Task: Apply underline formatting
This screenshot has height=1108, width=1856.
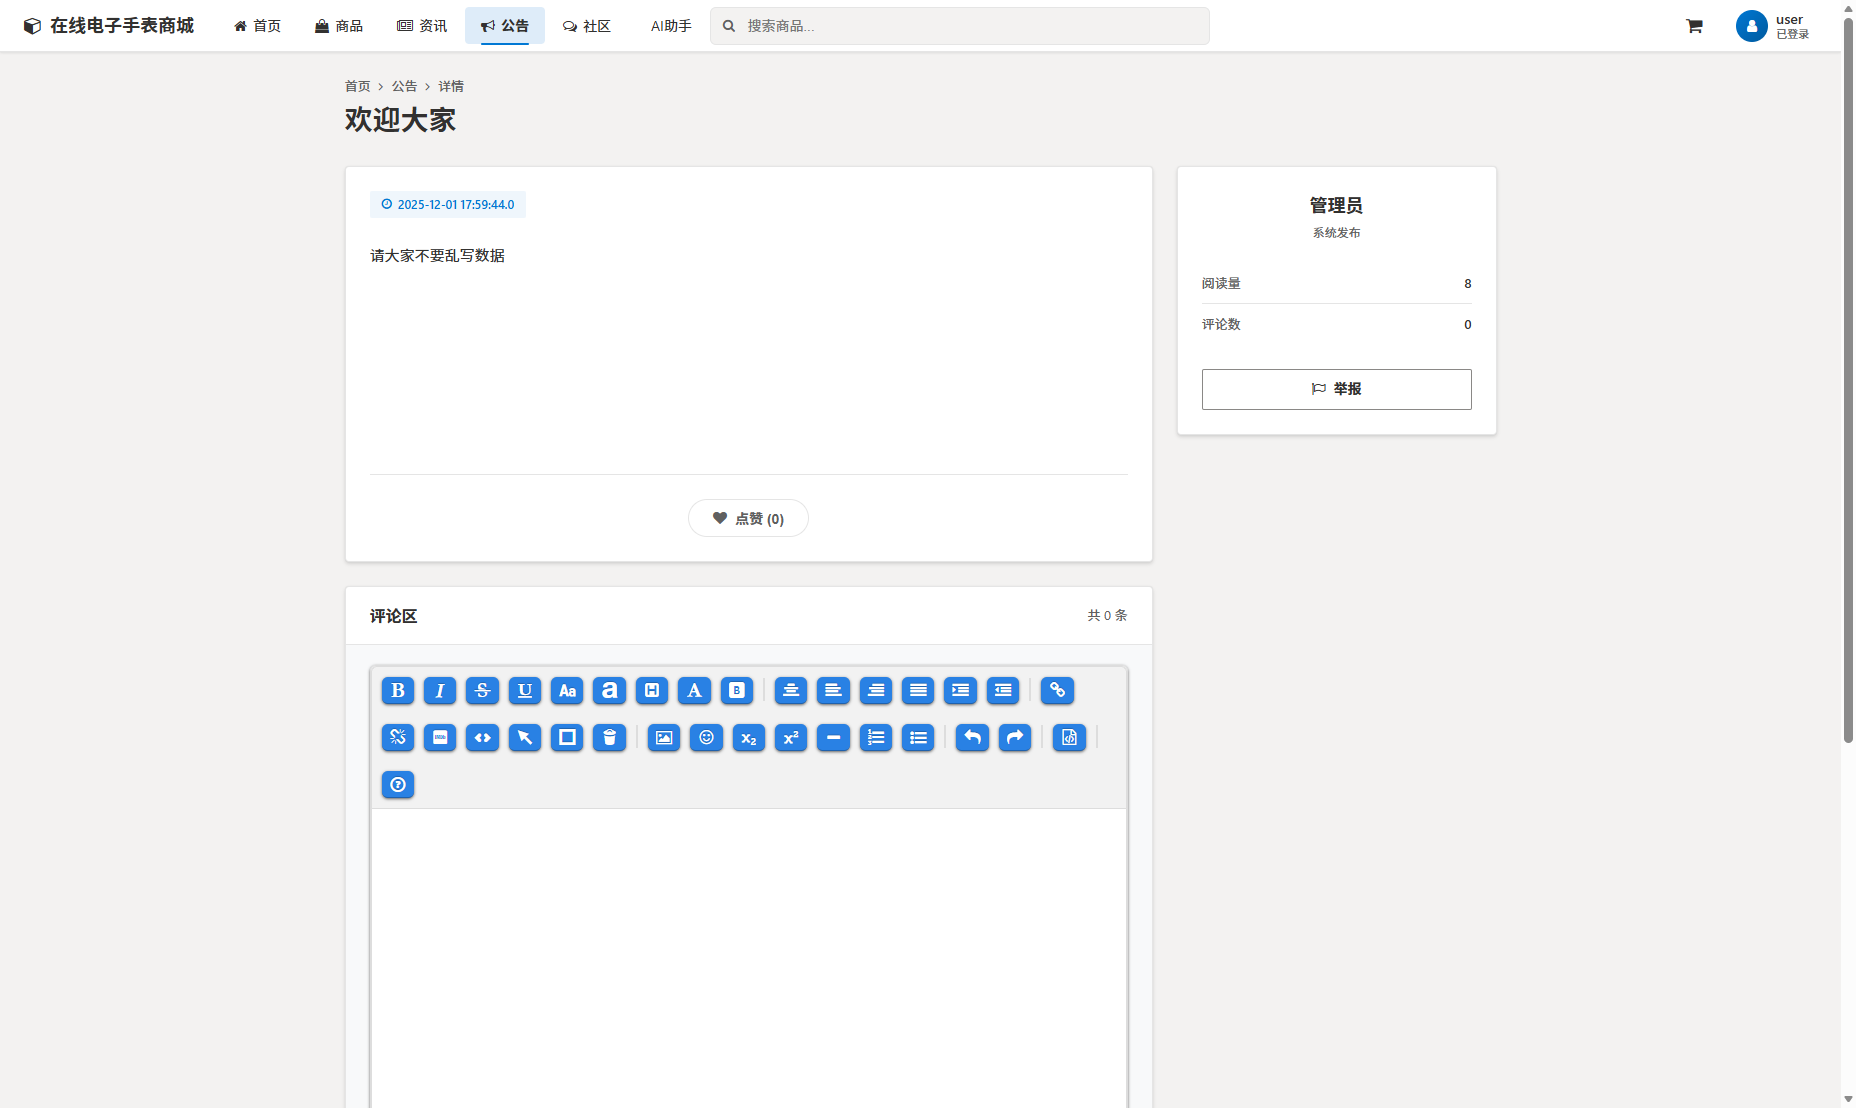Action: coord(524,690)
